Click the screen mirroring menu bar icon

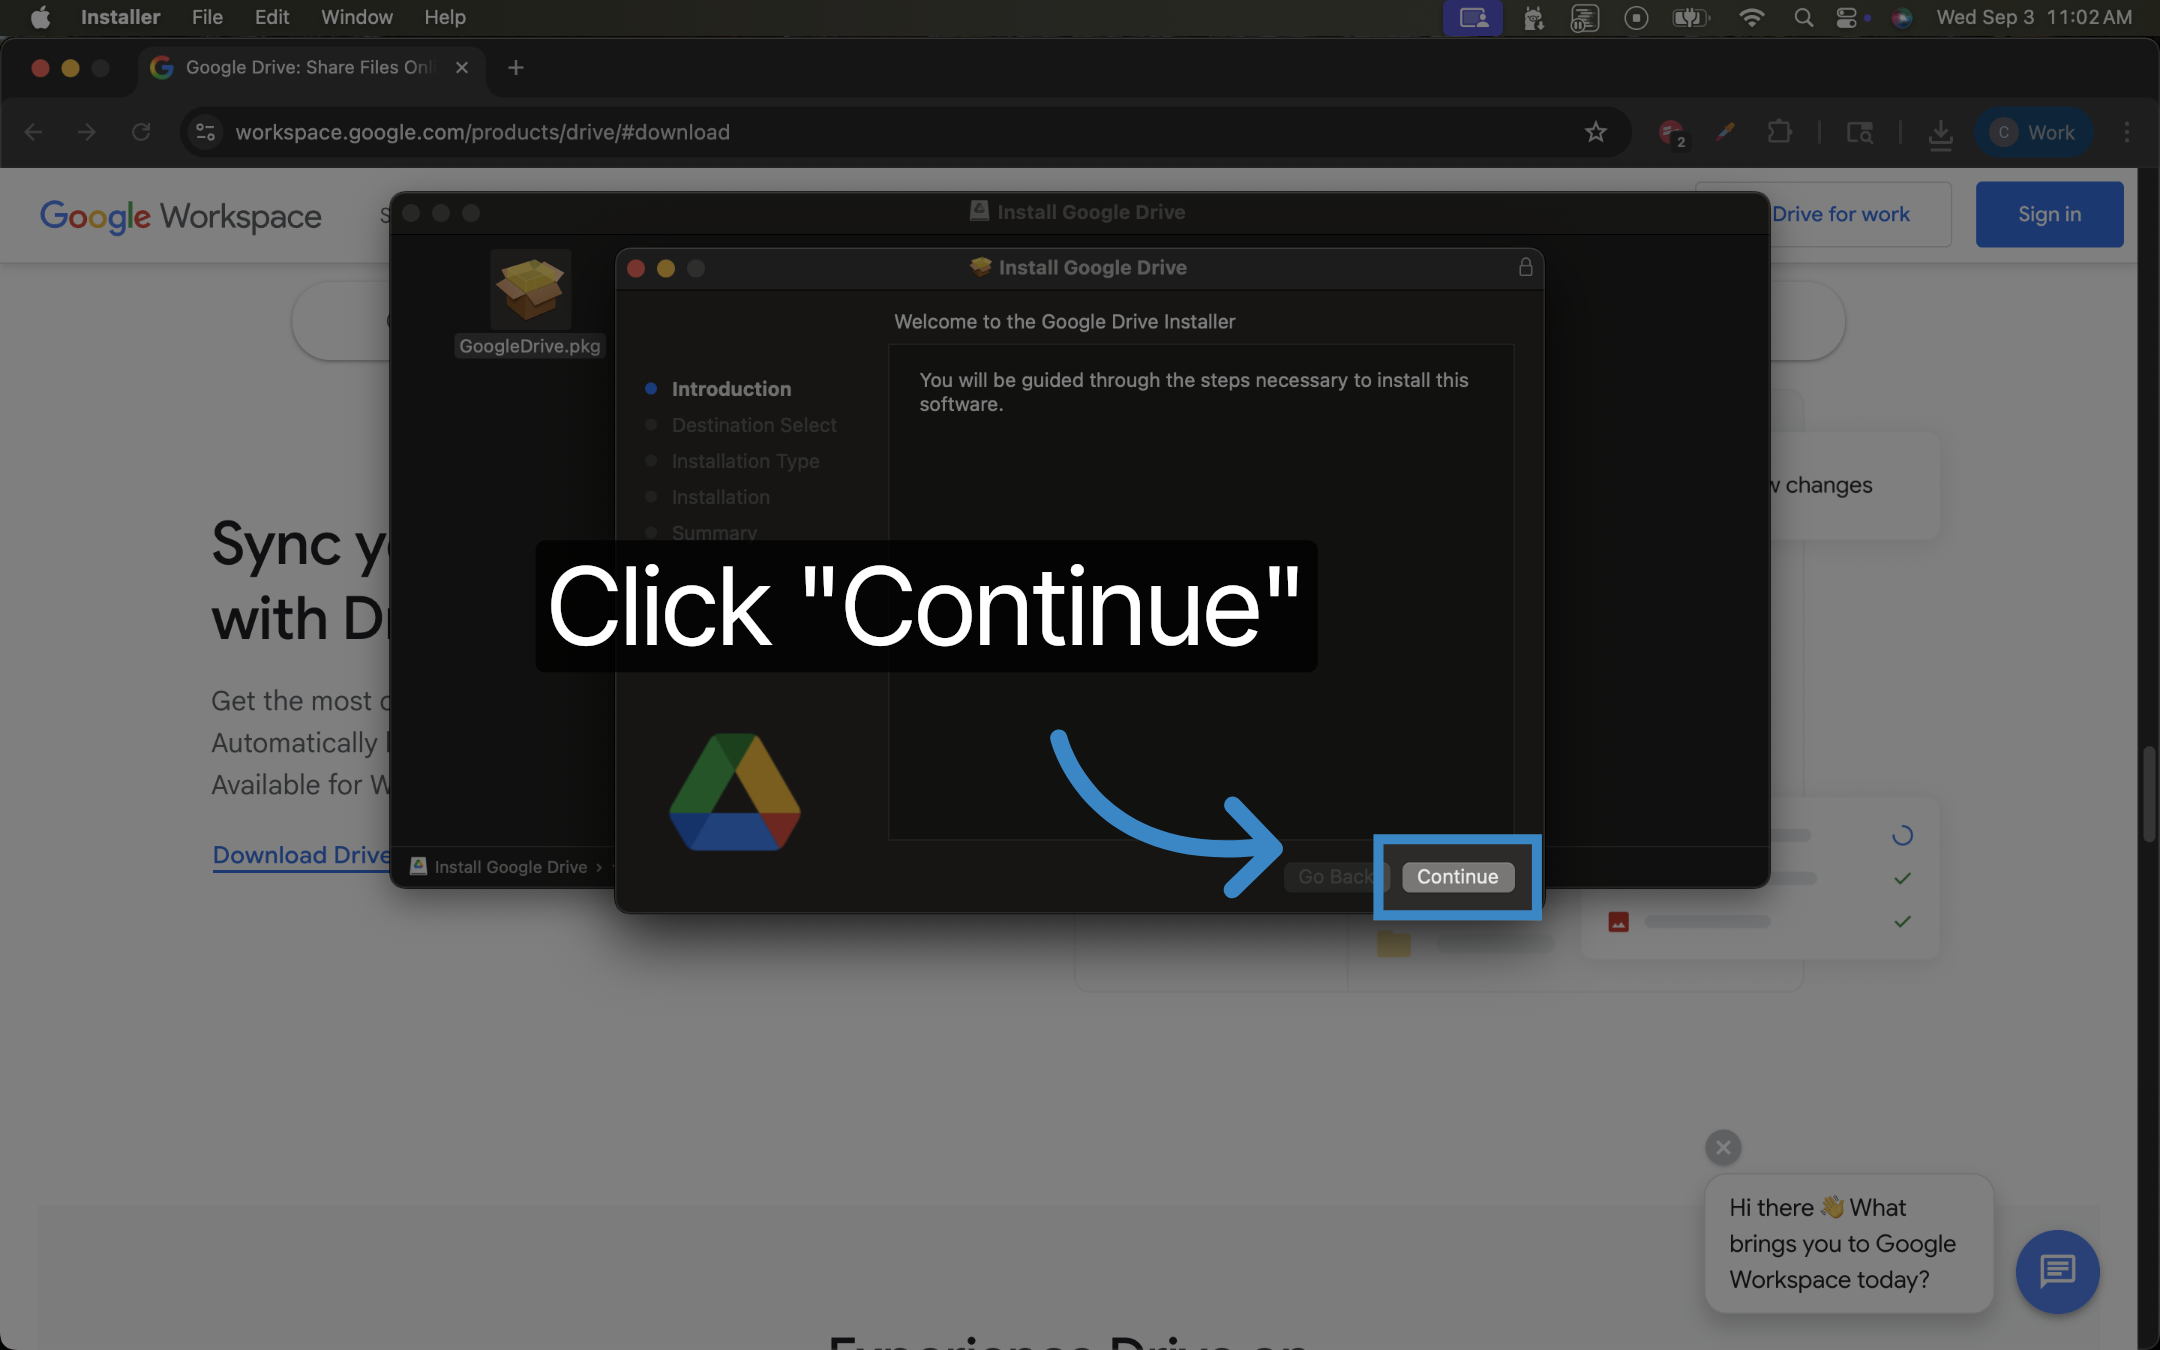(x=1472, y=17)
